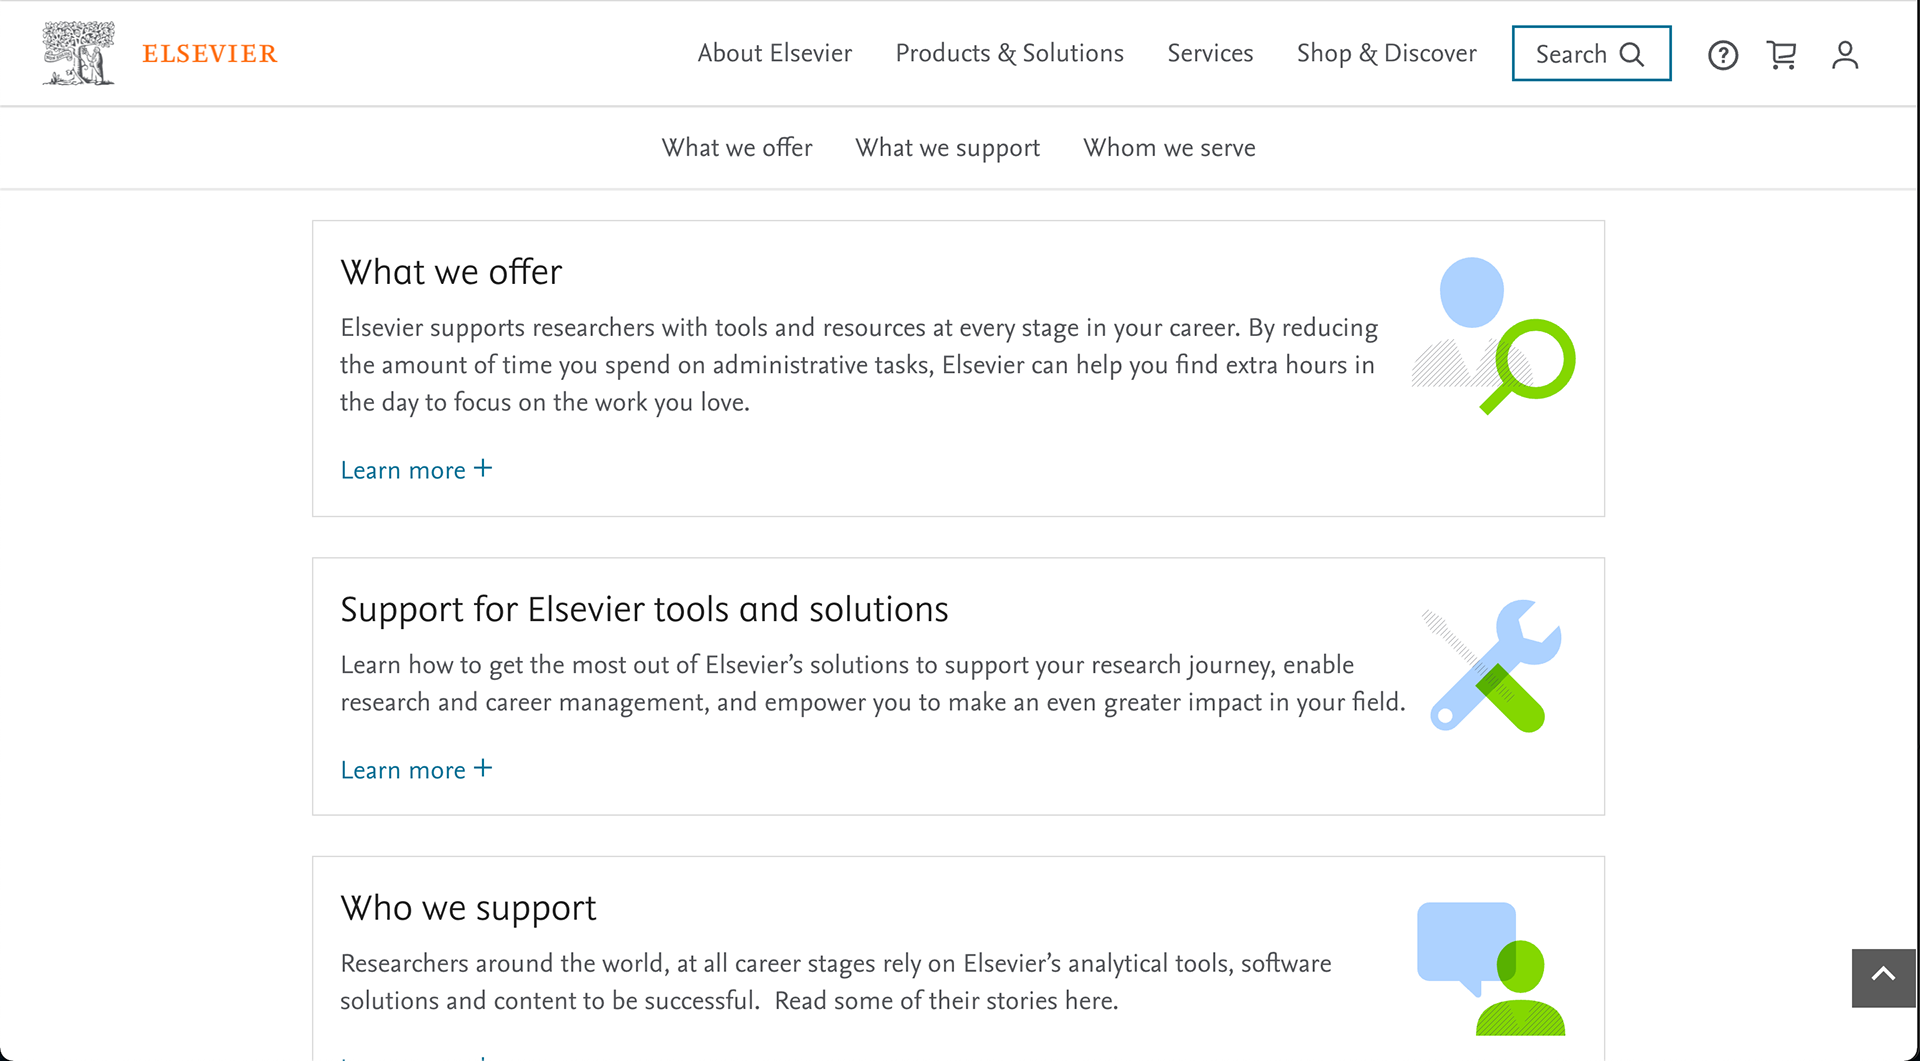
Task: Jump to What we offer section tab
Action: tap(737, 148)
